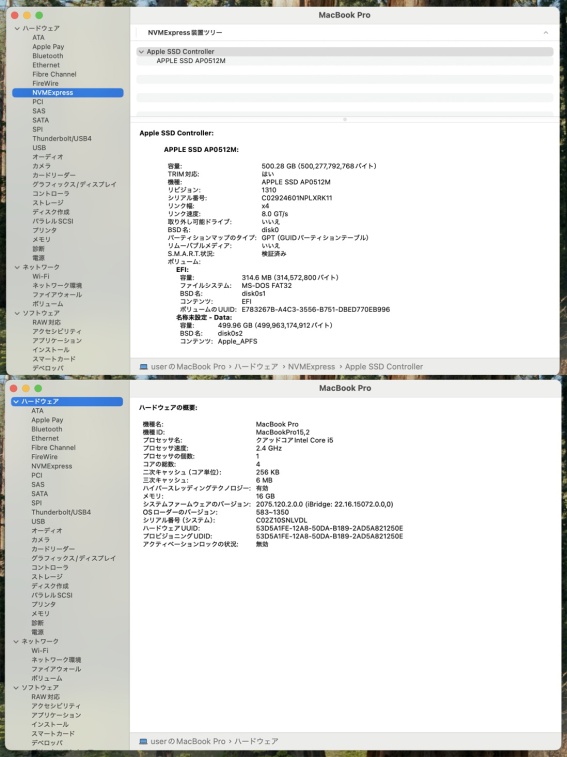The image size is (567, 757).
Task: Open ディスク作成 in hardware overview window sidebar
Action: [x=50, y=586]
